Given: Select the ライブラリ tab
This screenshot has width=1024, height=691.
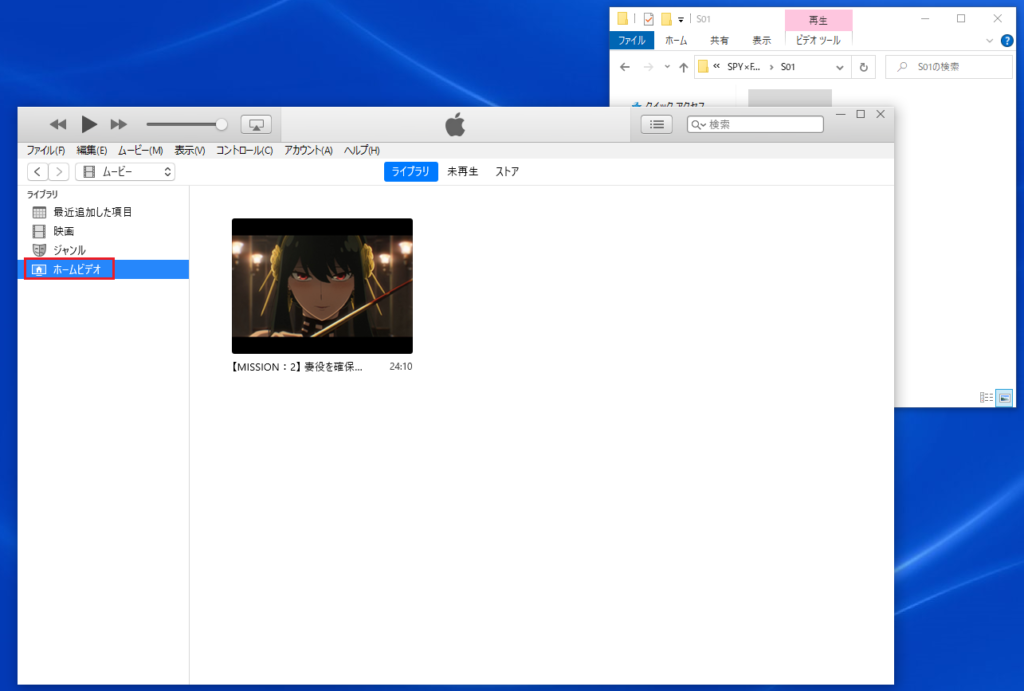Looking at the screenshot, I should pos(411,172).
